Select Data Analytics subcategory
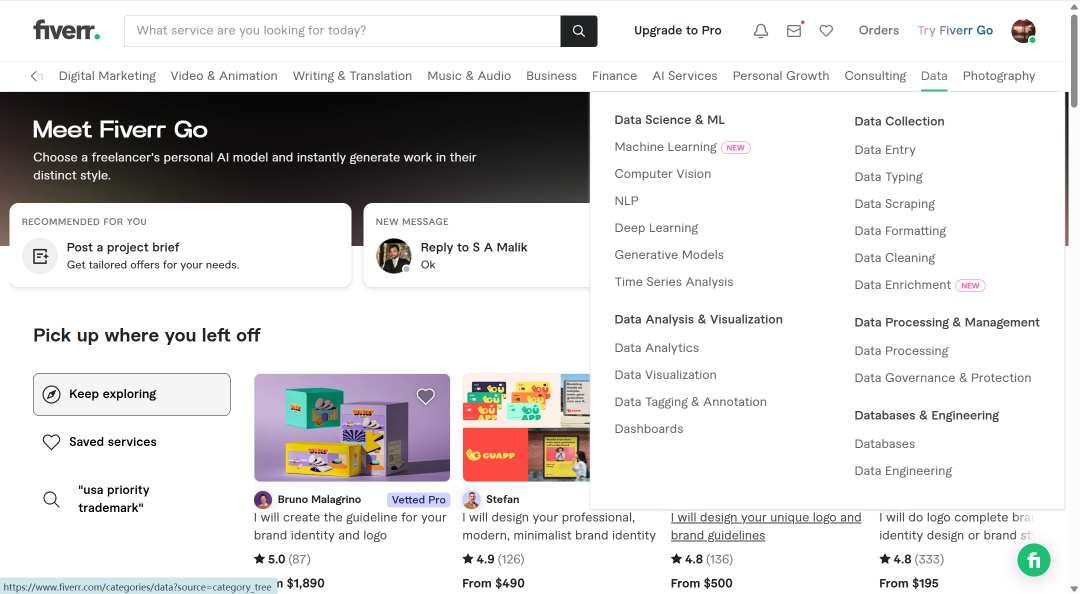 [x=656, y=348]
